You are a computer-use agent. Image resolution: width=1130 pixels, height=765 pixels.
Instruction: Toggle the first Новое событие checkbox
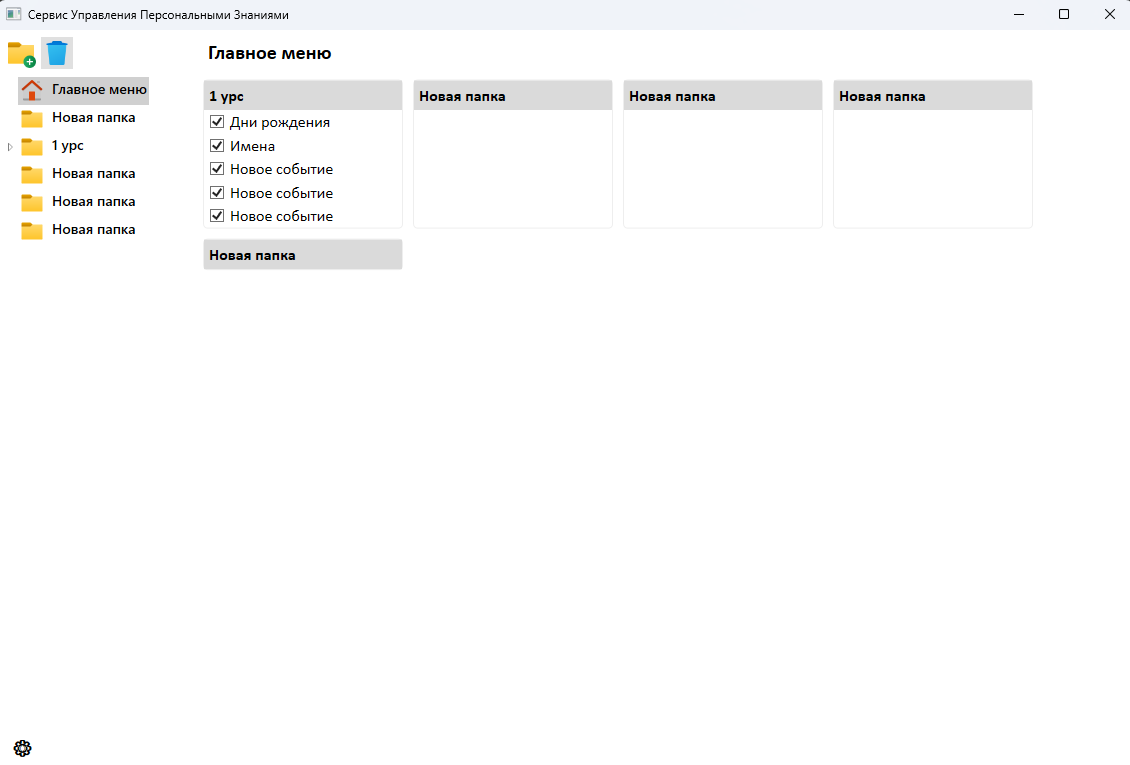[217, 169]
